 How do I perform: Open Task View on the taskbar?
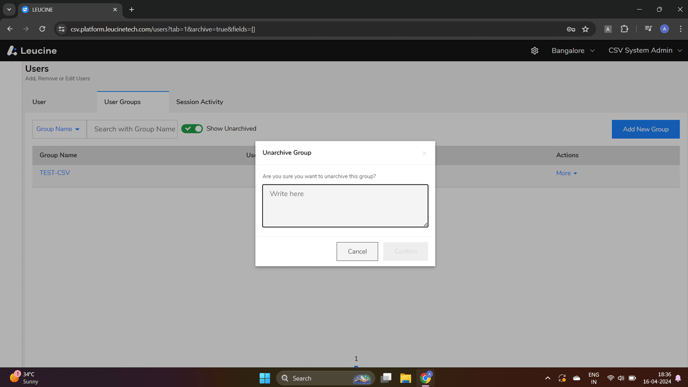[386, 378]
